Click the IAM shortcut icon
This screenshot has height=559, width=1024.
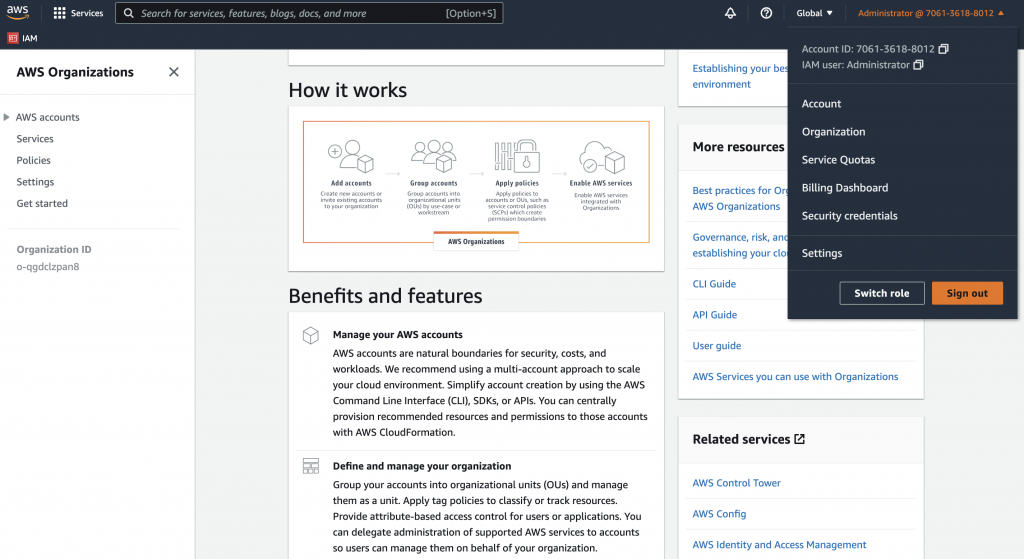pos(12,39)
